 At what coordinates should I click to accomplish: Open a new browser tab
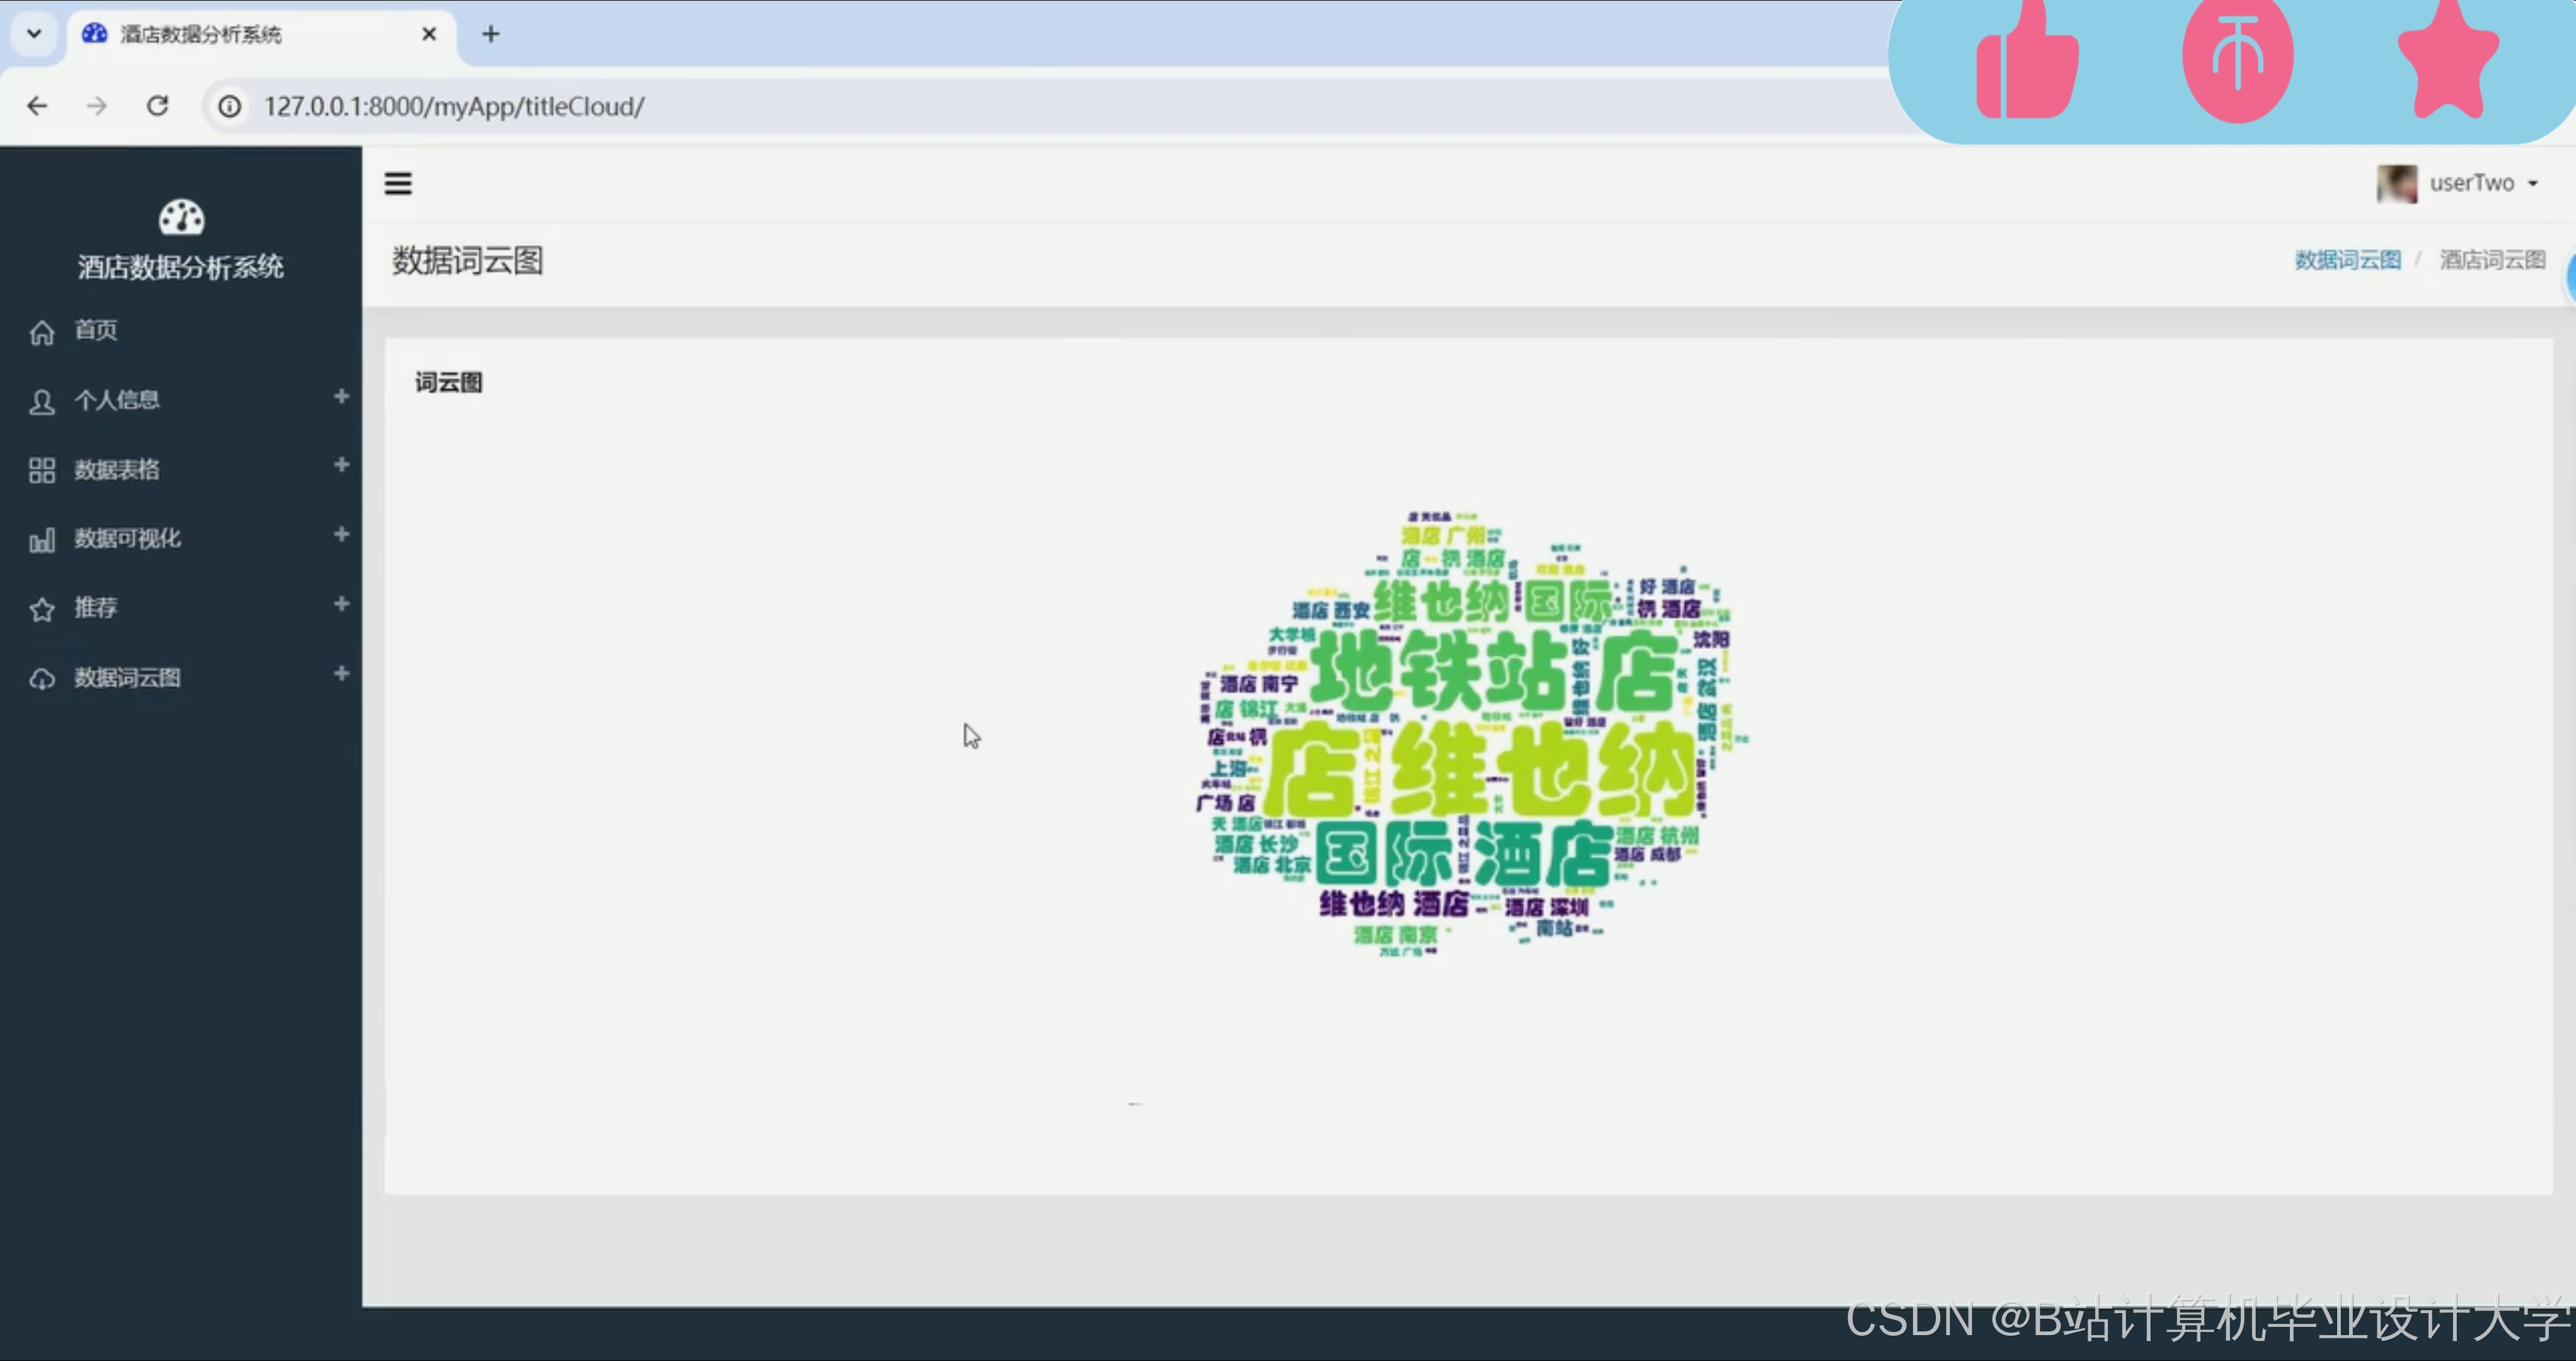(490, 34)
